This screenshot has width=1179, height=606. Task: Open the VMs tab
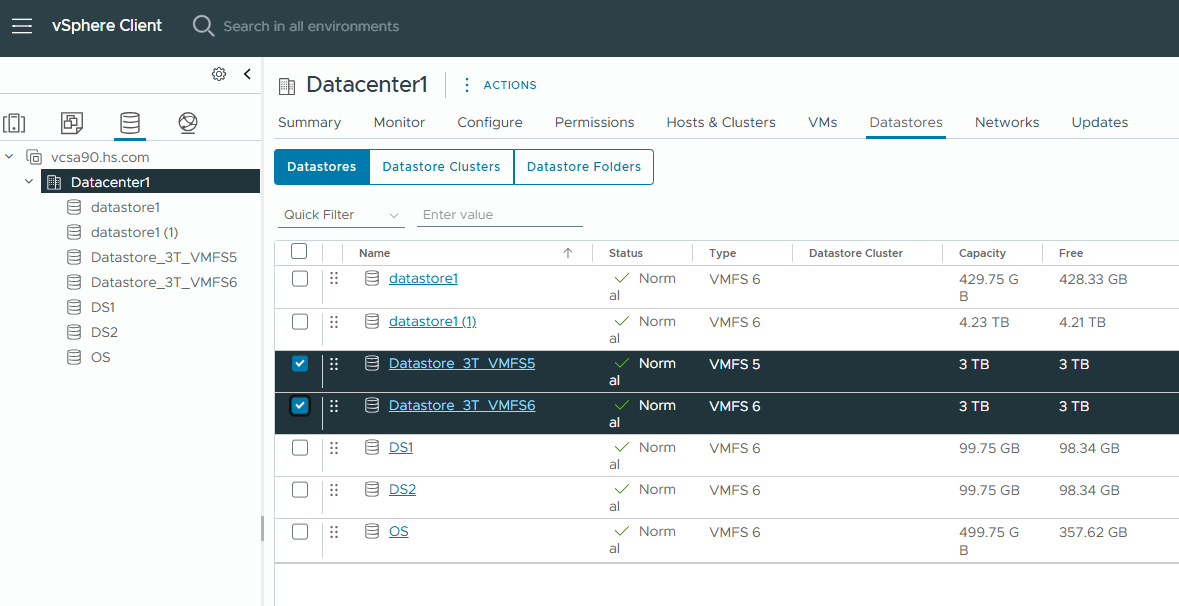[823, 123]
